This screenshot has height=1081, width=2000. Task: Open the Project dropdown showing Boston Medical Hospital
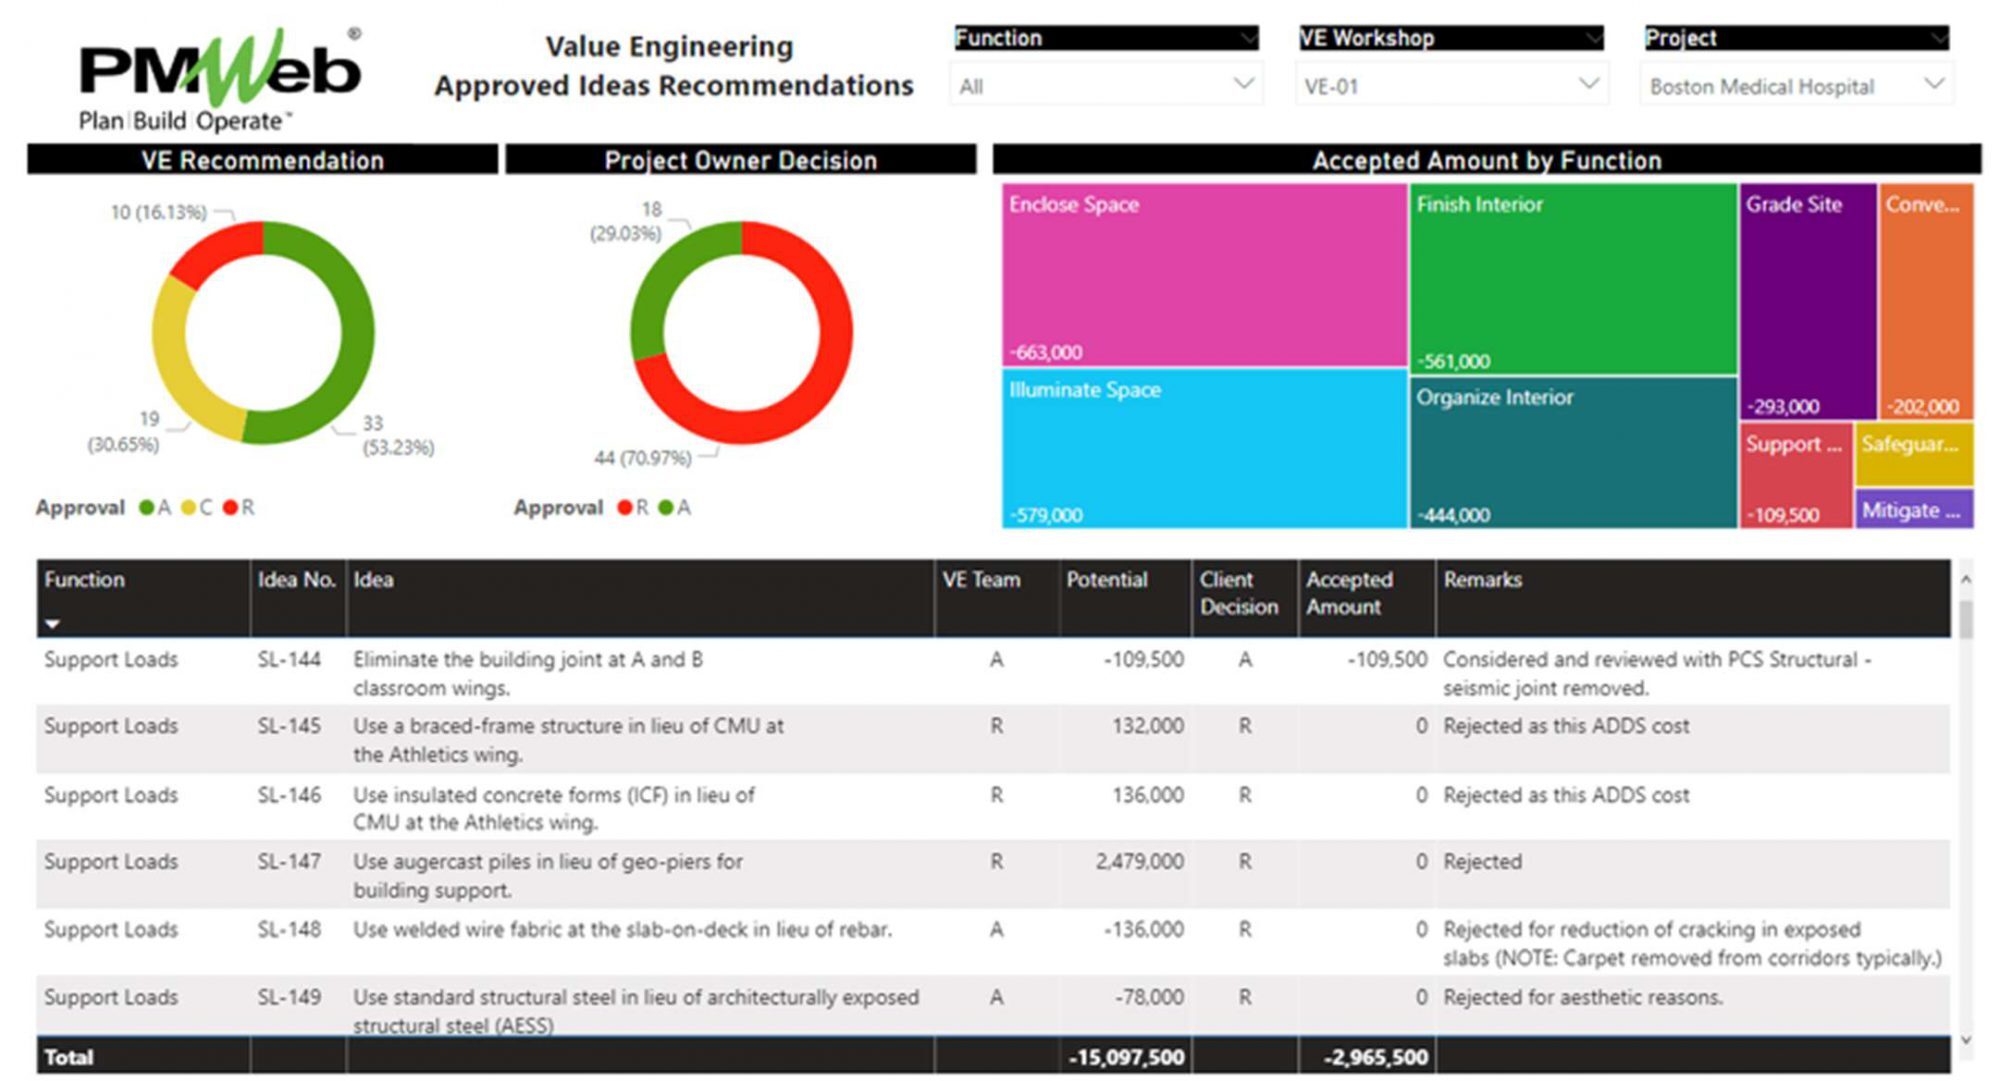pos(1795,86)
